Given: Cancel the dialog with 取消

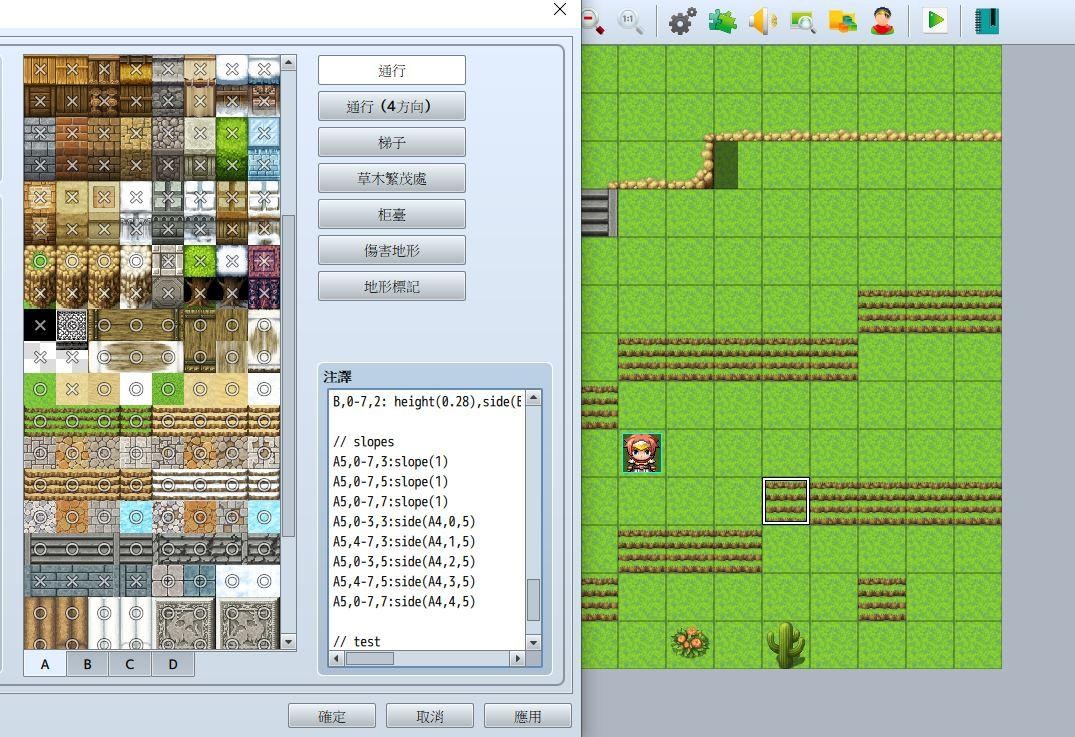Looking at the screenshot, I should pyautogui.click(x=429, y=715).
